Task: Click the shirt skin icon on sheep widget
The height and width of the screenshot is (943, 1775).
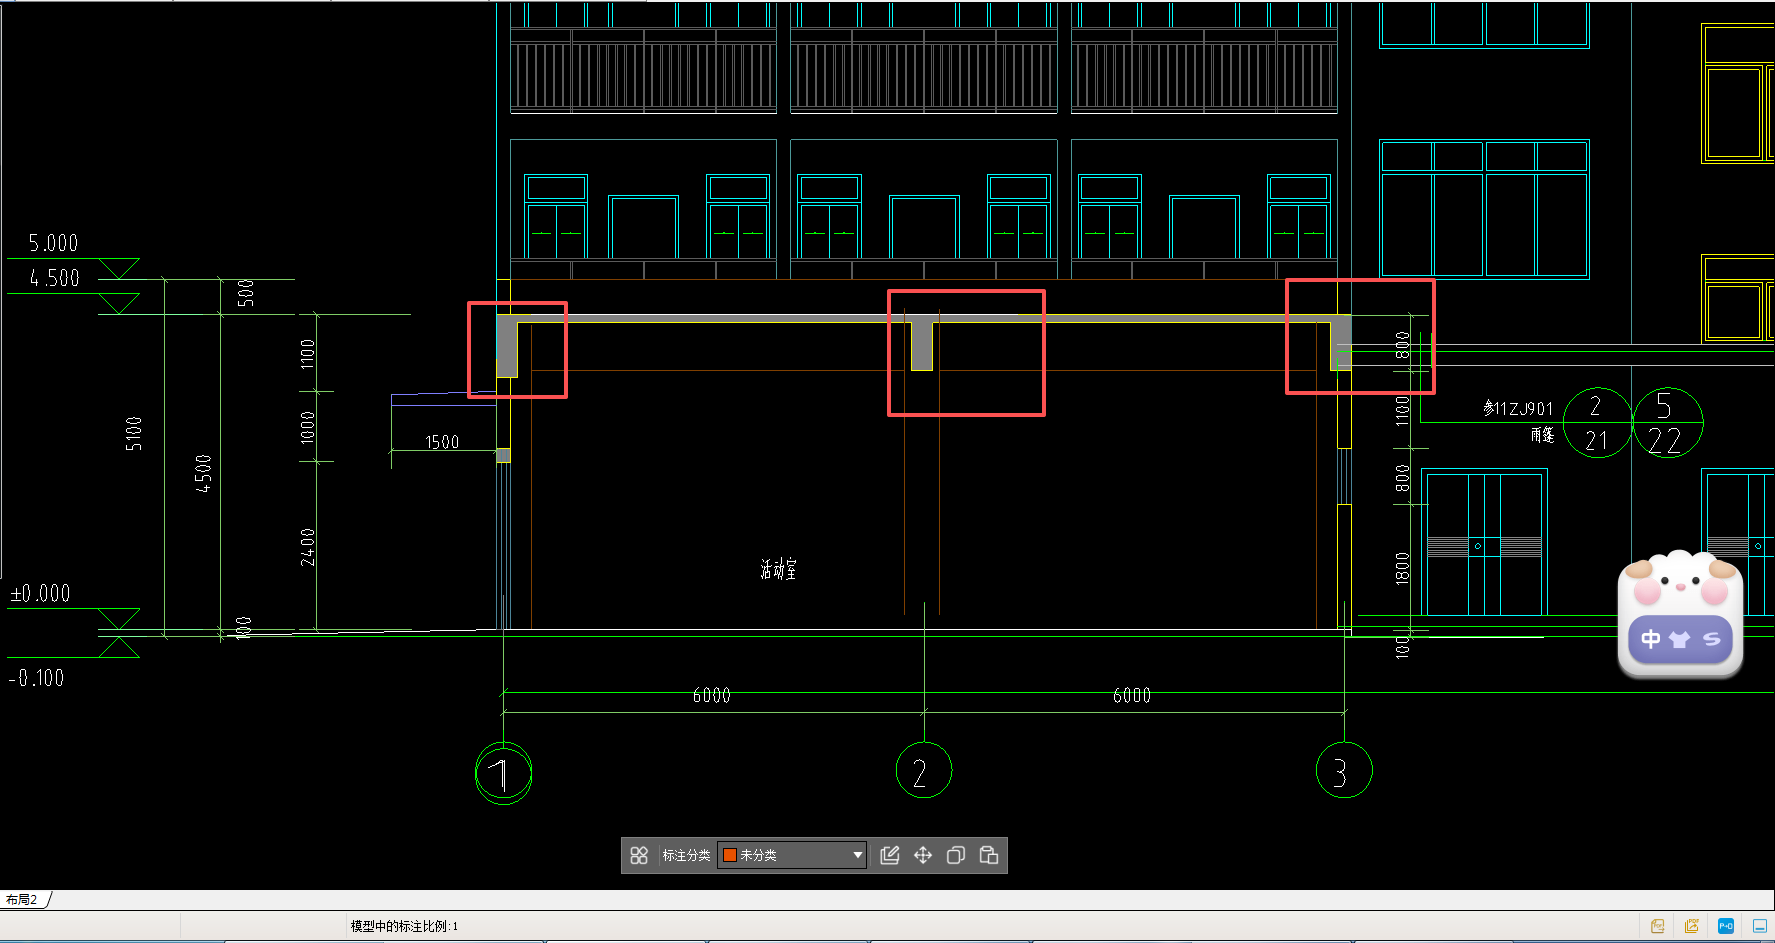Action: [1680, 639]
